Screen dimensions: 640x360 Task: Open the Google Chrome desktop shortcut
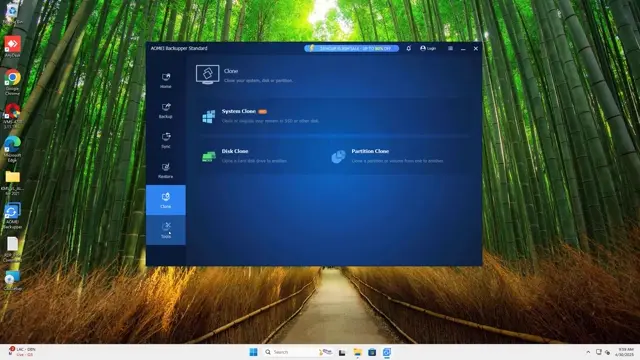12,82
